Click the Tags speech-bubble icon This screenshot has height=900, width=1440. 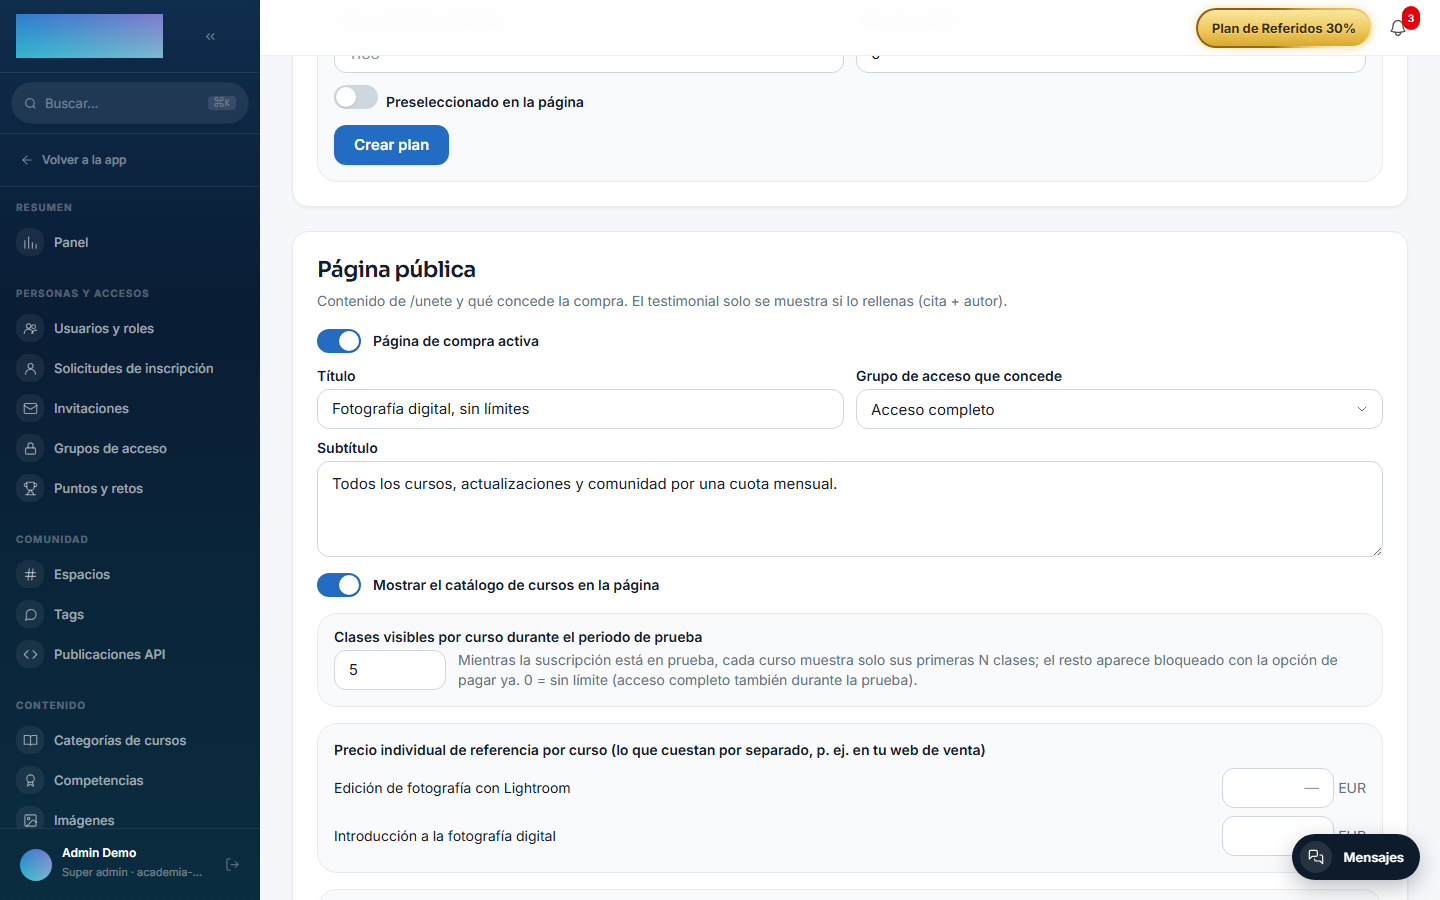31,615
